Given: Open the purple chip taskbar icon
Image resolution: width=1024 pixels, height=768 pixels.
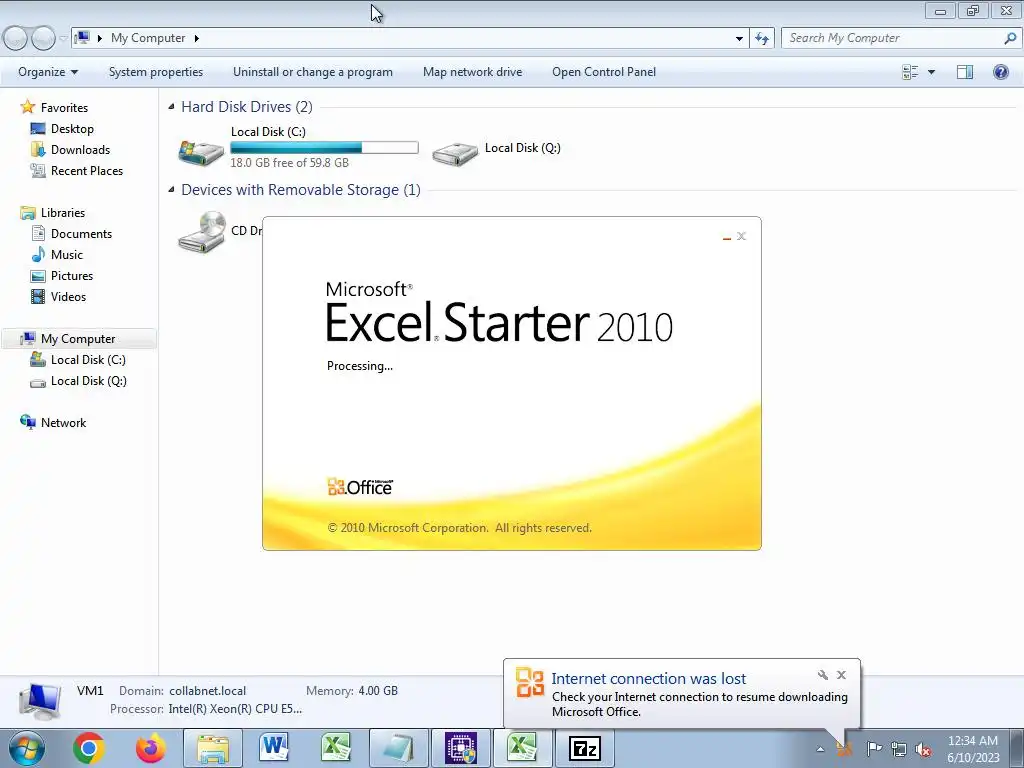Looking at the screenshot, I should coord(460,748).
